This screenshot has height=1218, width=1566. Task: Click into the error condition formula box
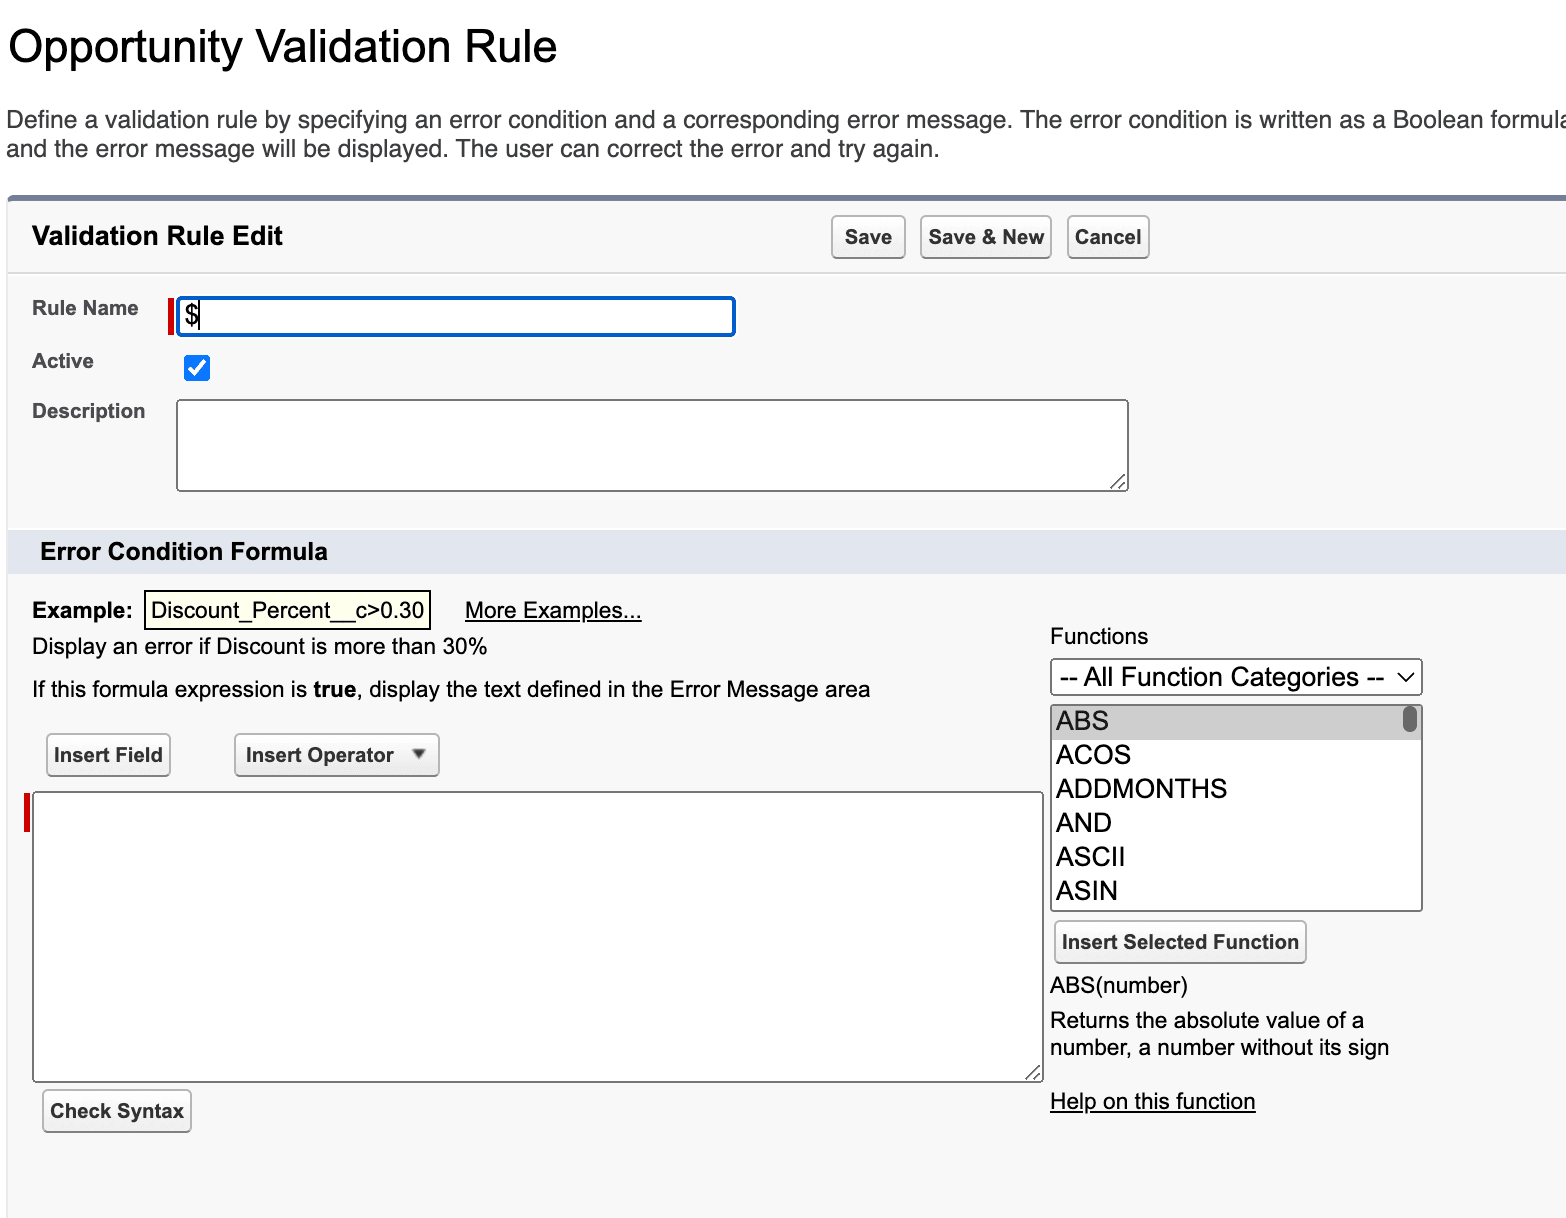point(538,937)
